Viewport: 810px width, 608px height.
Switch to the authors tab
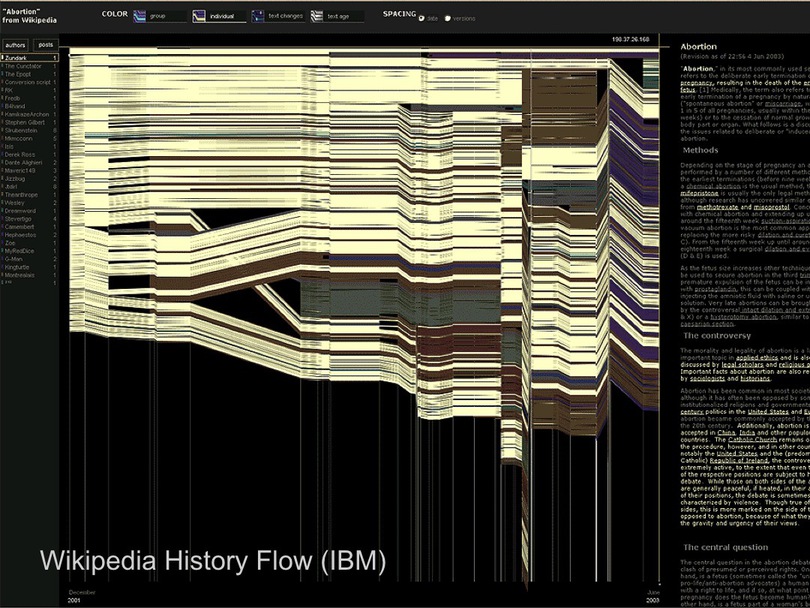(x=15, y=45)
